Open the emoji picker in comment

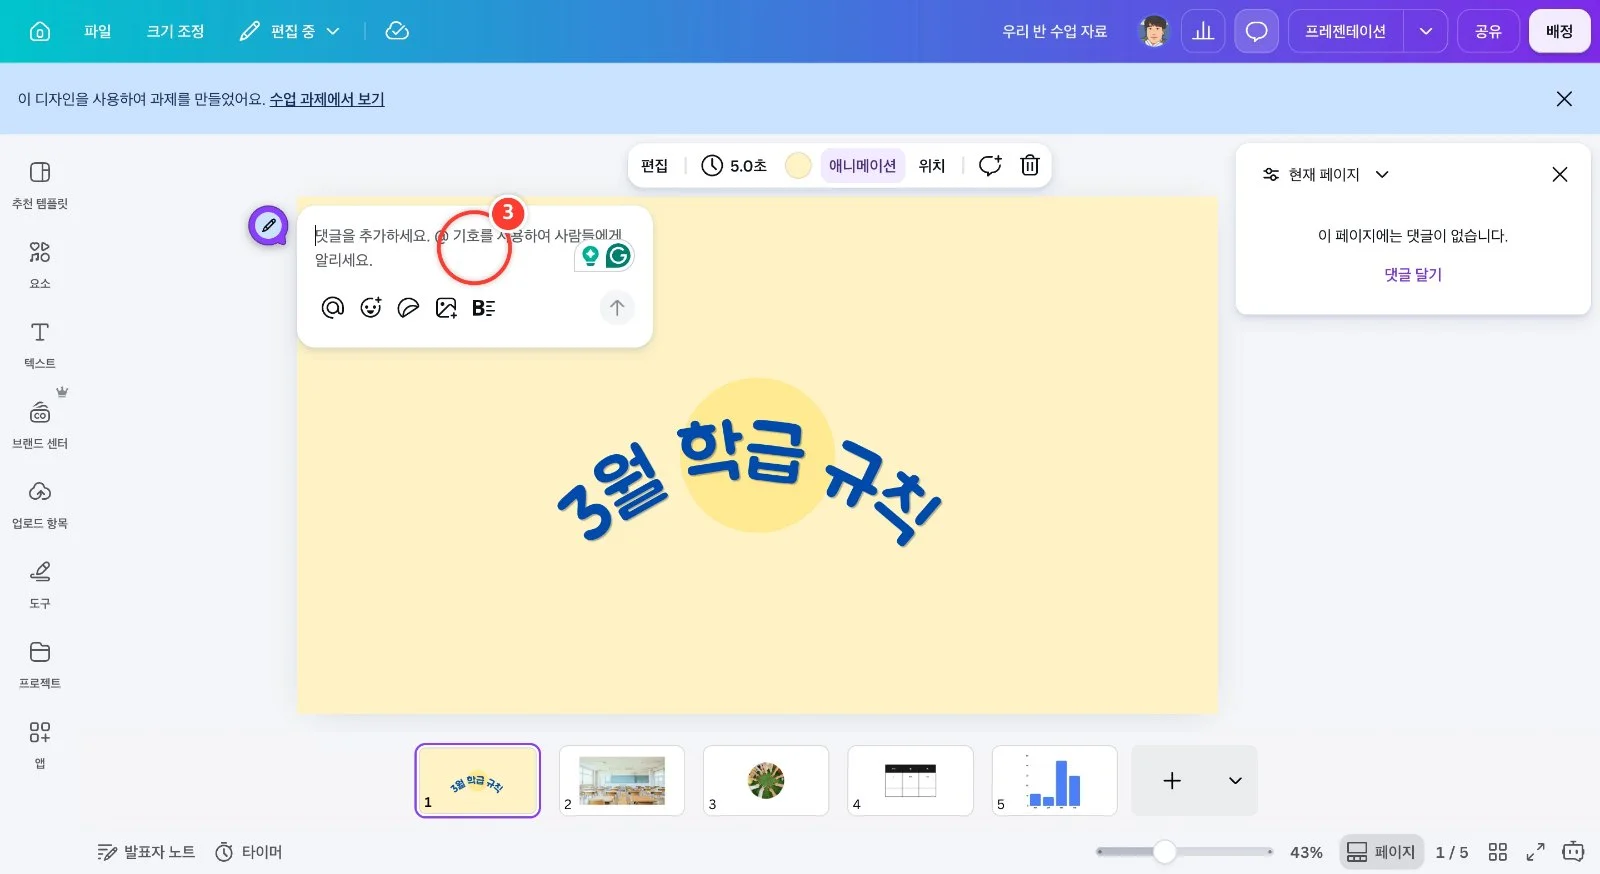pyautogui.click(x=370, y=307)
